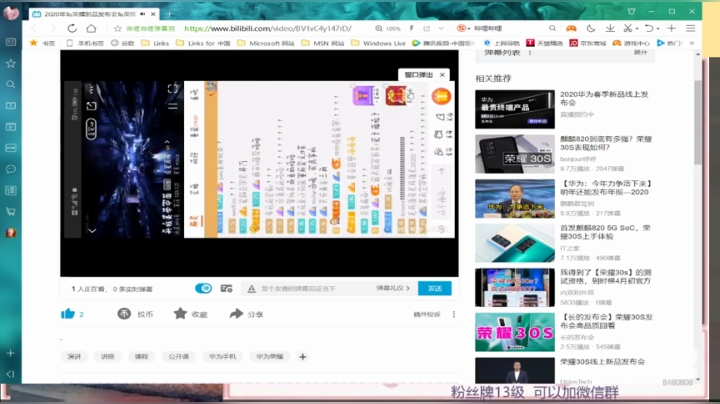Open the 手机书签 bookmark
Viewport: 720px width, 404px height.
pyautogui.click(x=85, y=43)
